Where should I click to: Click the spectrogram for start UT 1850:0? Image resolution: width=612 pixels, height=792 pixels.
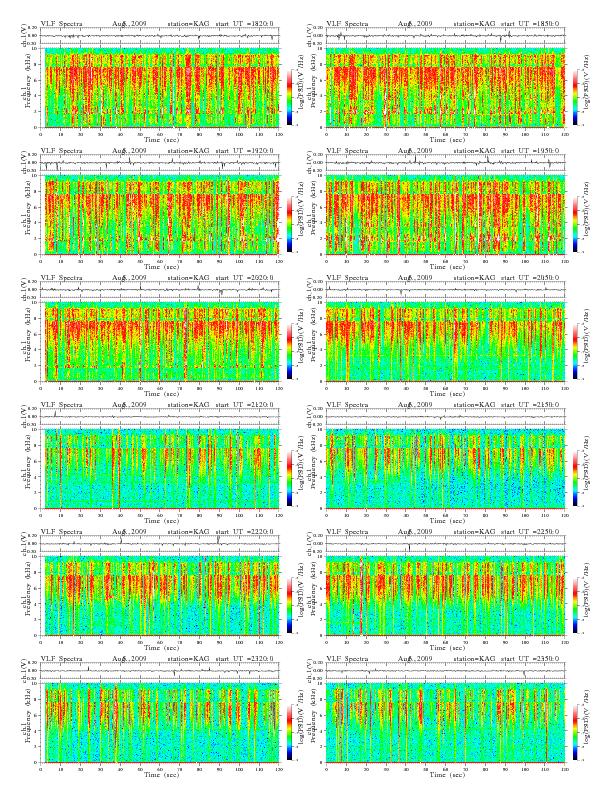pyautogui.click(x=445, y=87)
